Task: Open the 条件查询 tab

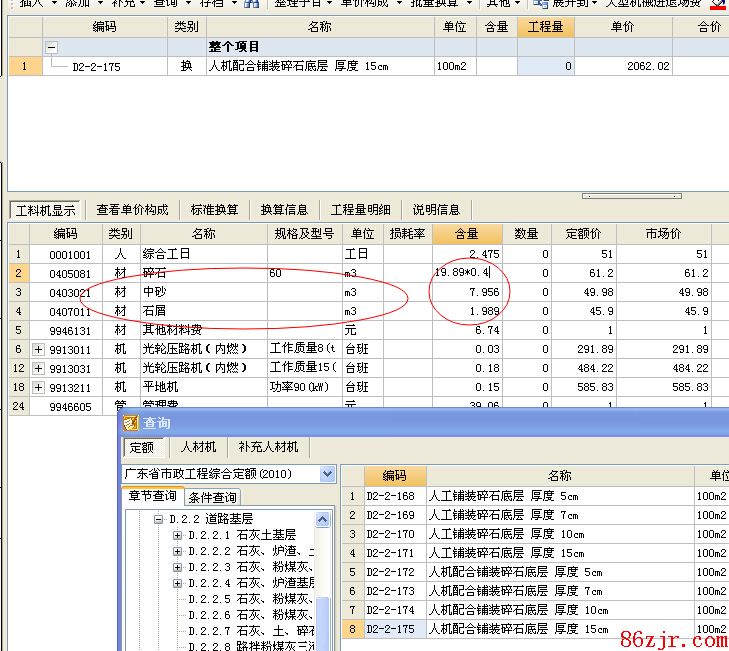Action: pos(212,497)
